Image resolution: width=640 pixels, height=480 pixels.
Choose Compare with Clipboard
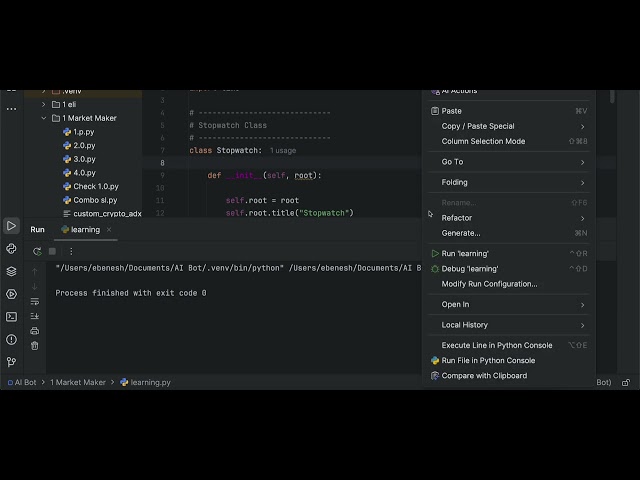tap(509, 376)
